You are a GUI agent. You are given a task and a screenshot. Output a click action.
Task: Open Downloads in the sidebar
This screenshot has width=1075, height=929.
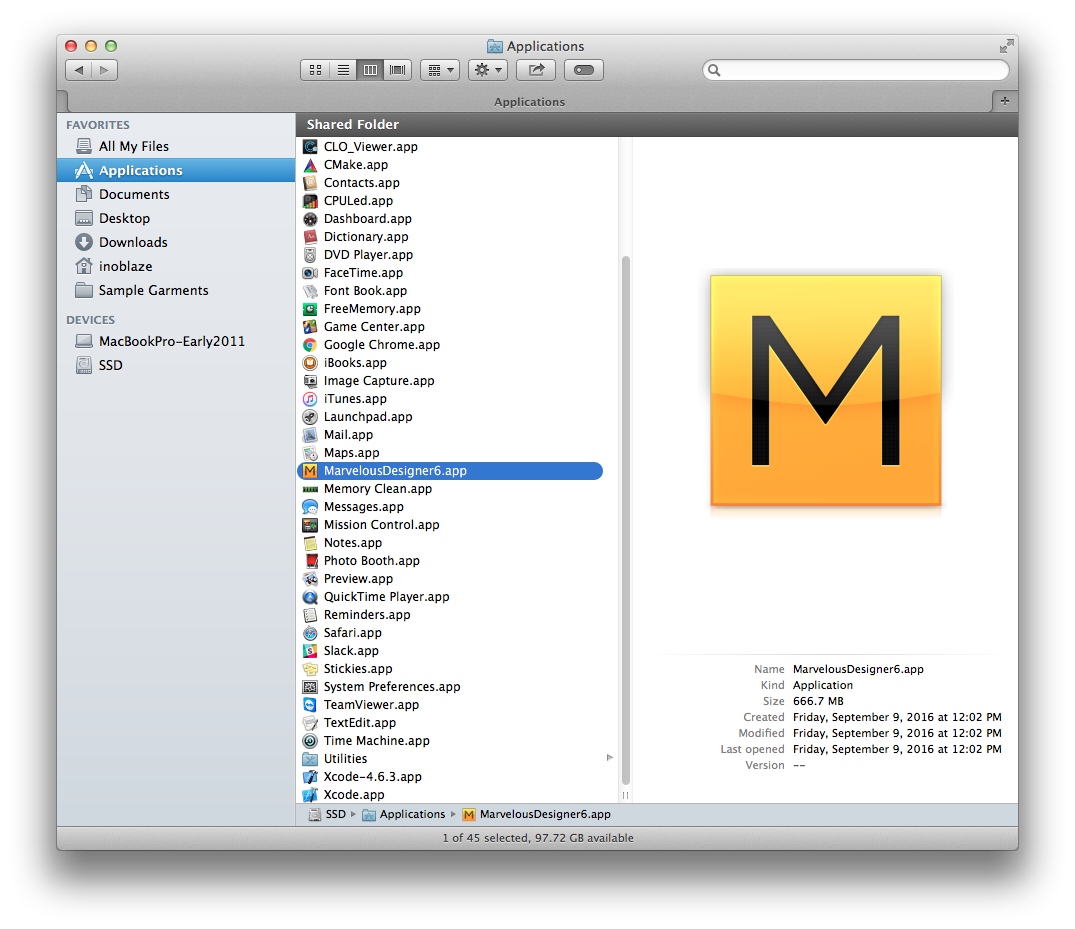tap(132, 242)
